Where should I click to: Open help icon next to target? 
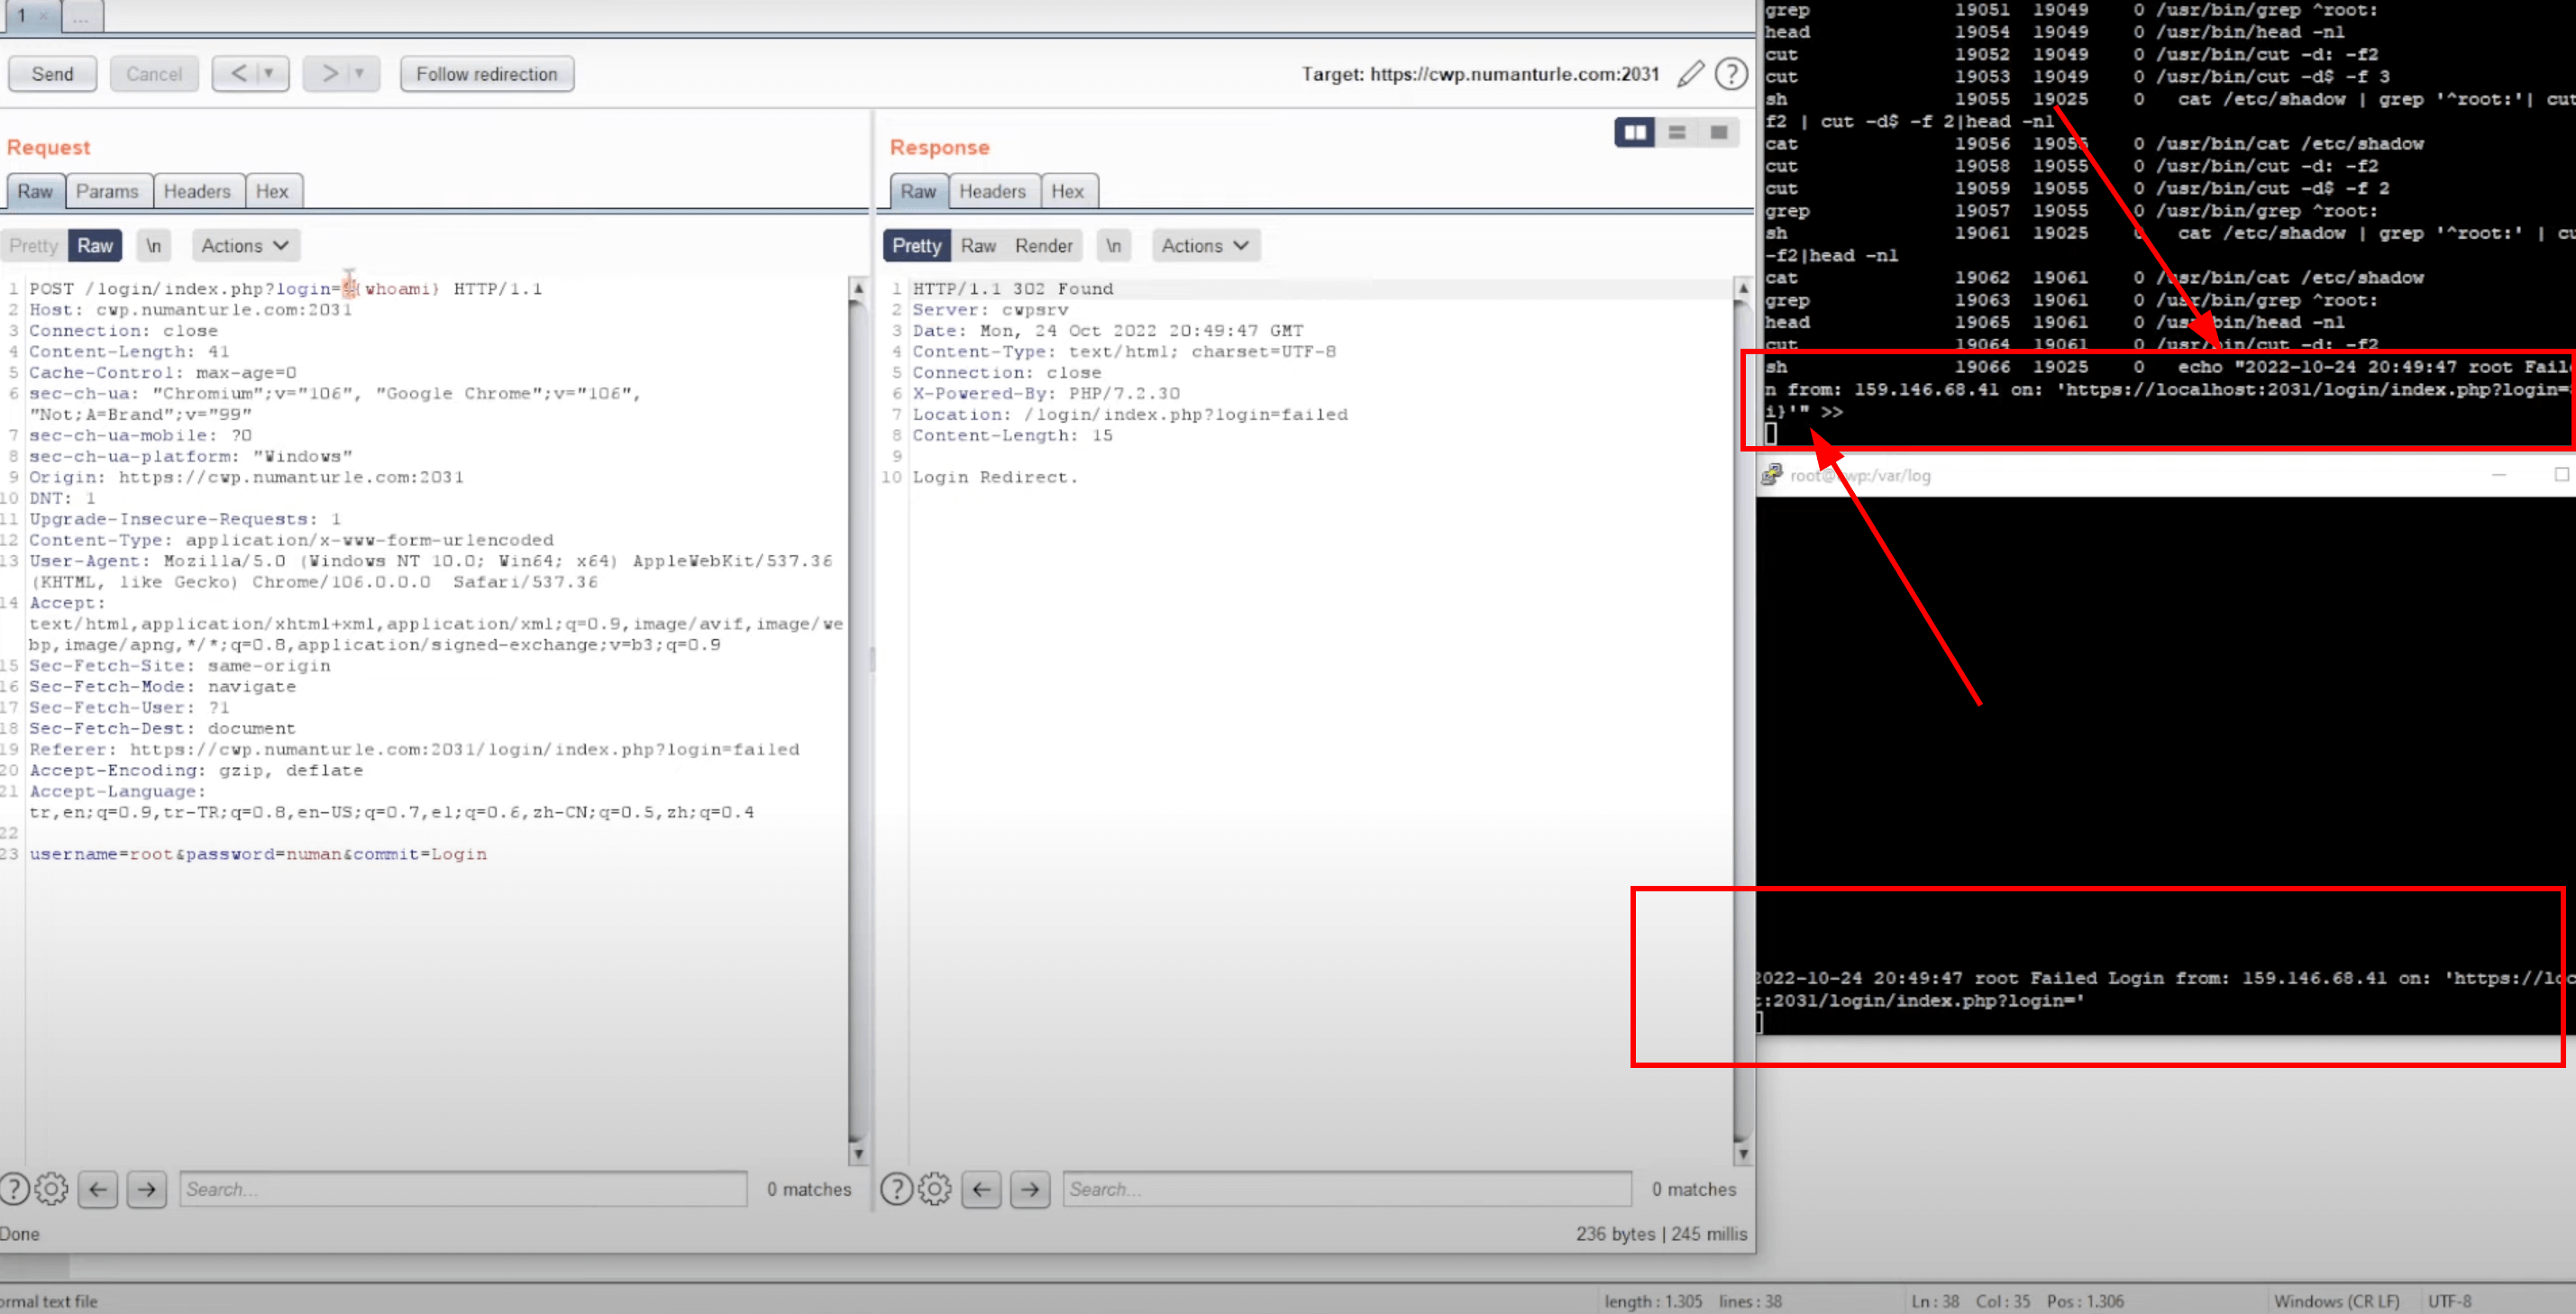tap(1731, 74)
